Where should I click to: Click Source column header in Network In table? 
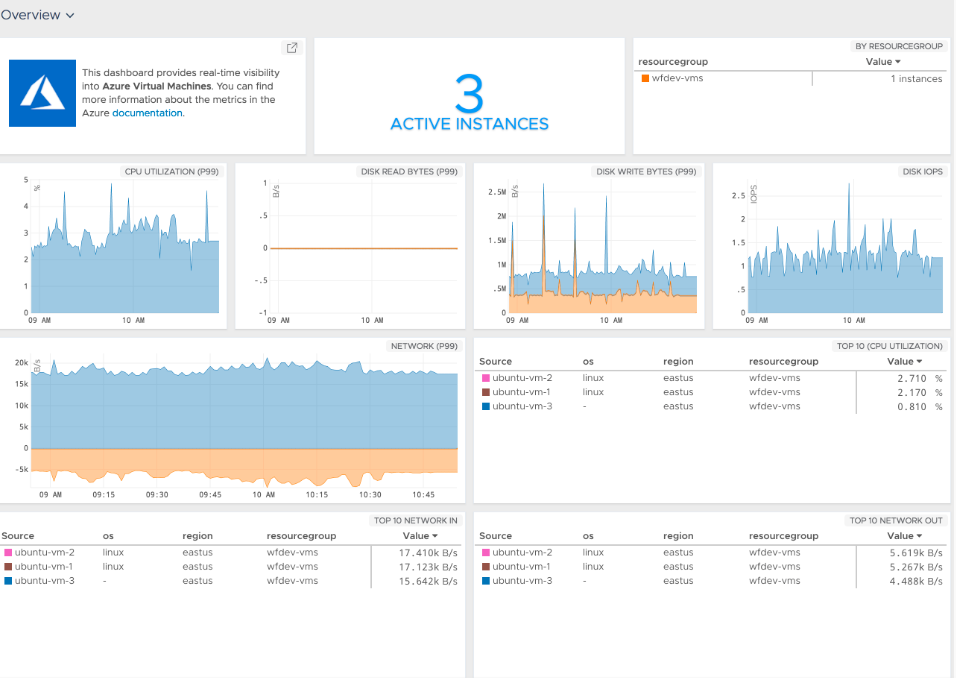pos(19,536)
